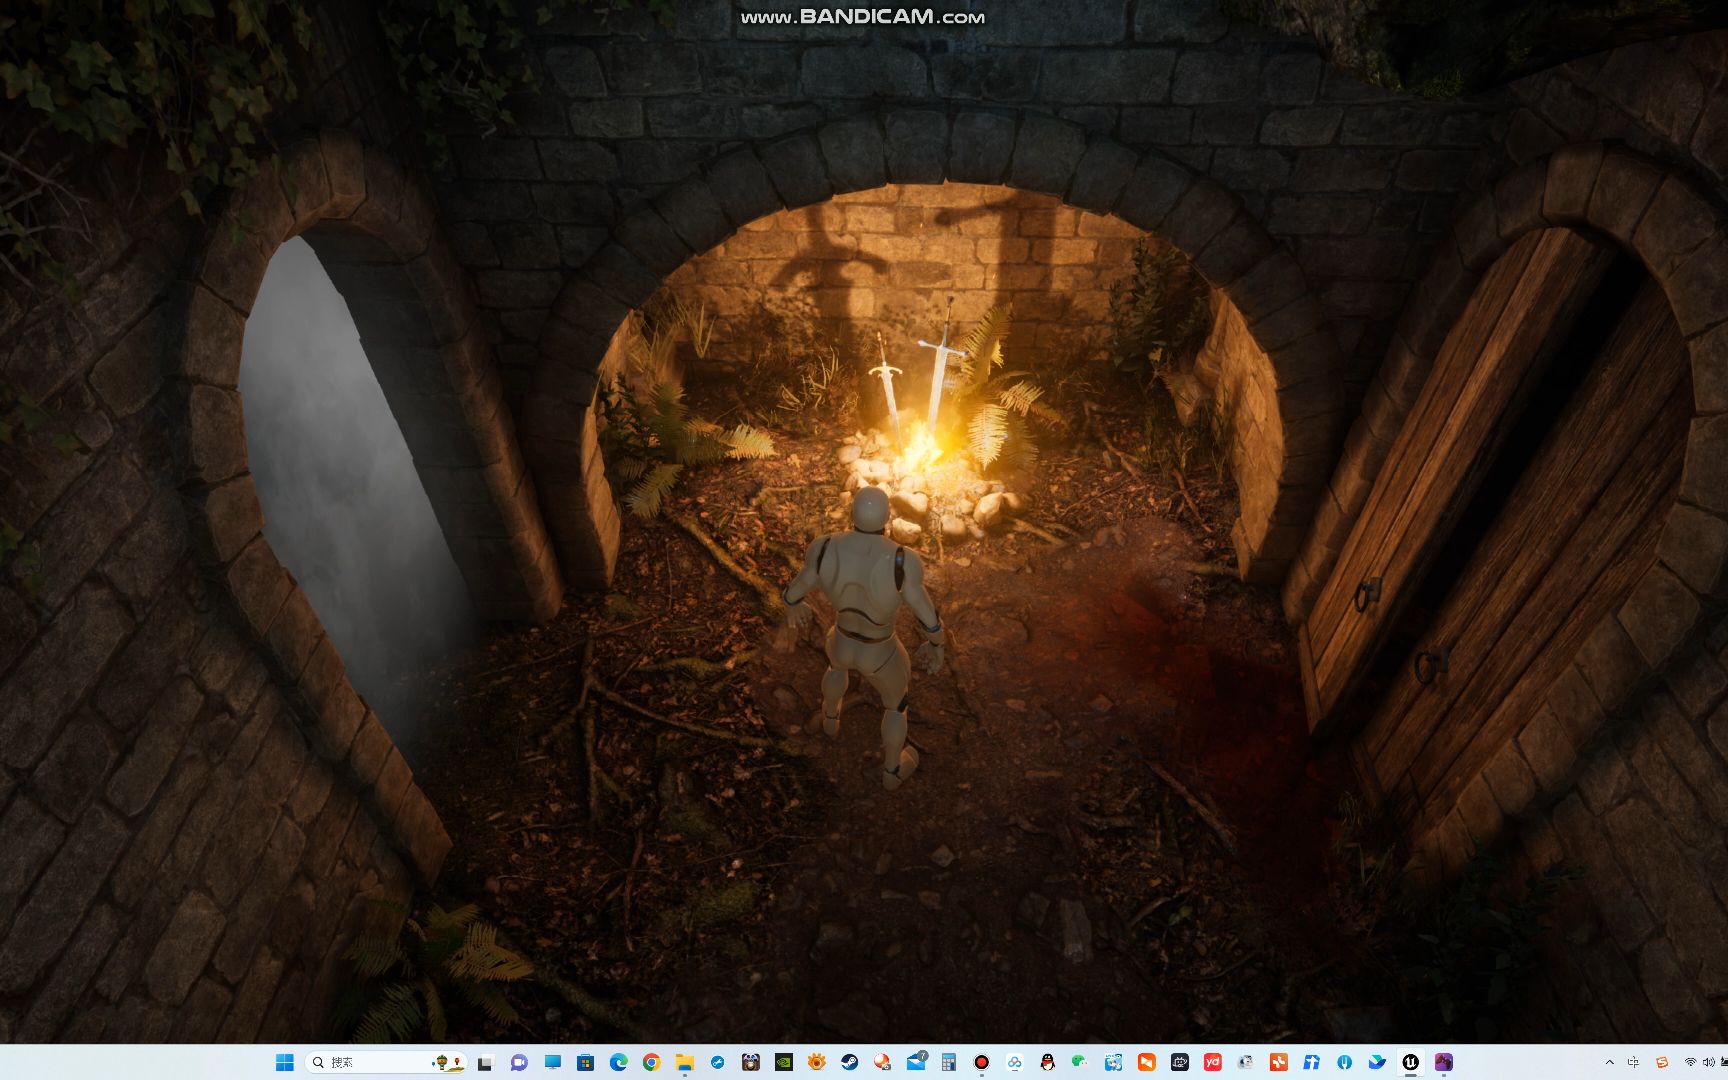Screen dimensions: 1728x1080
Task: Open File Explorer folder icon
Action: tap(684, 1062)
